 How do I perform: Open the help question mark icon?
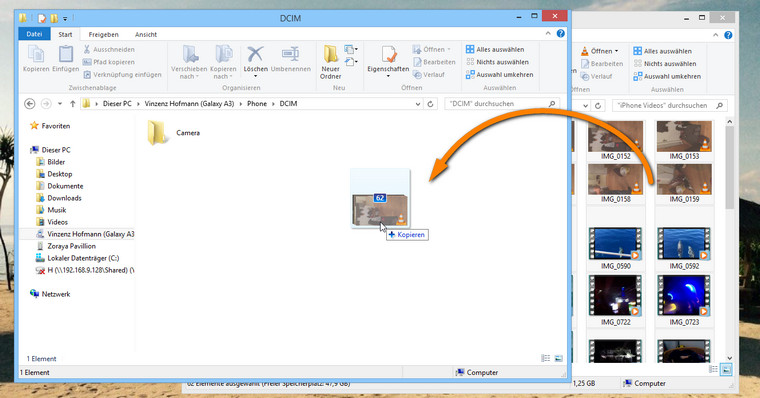(x=560, y=33)
